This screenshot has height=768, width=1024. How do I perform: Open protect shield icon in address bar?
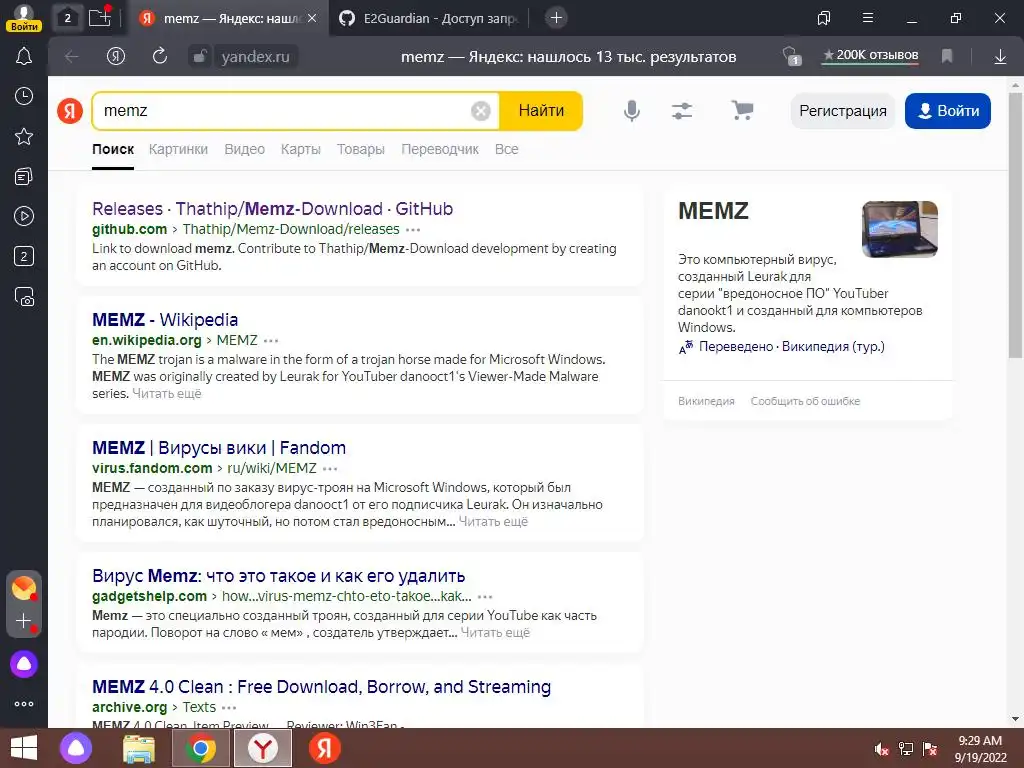tap(792, 56)
